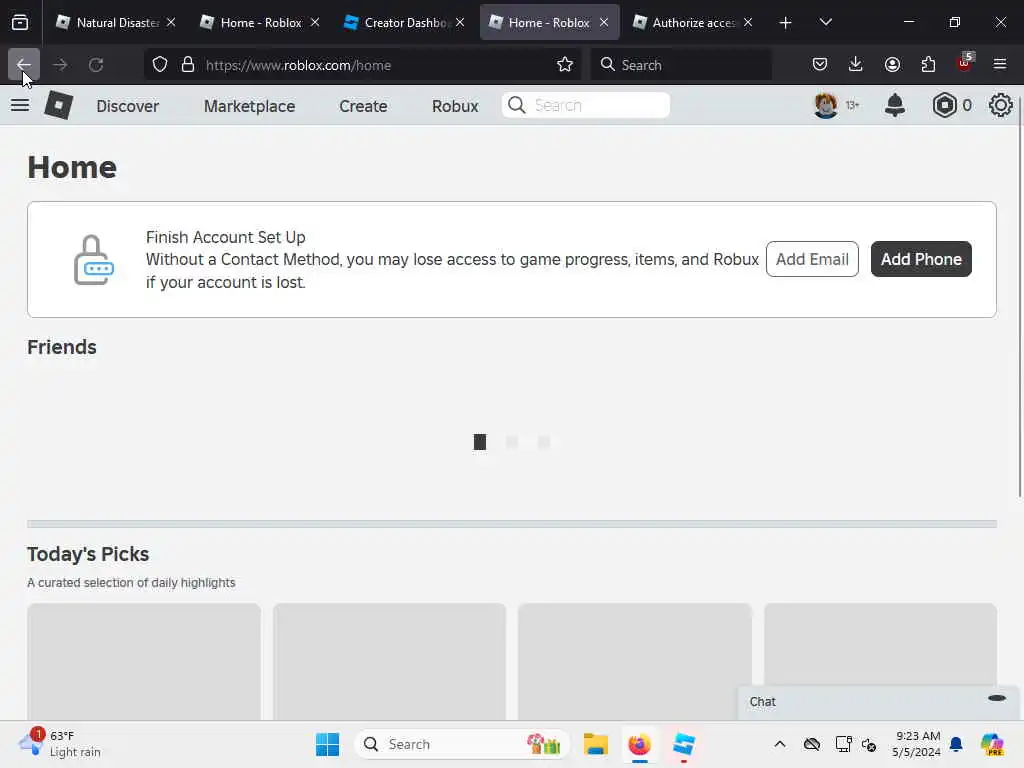The width and height of the screenshot is (1024, 768).
Task: Bookmark this page with the star icon
Action: 565,65
